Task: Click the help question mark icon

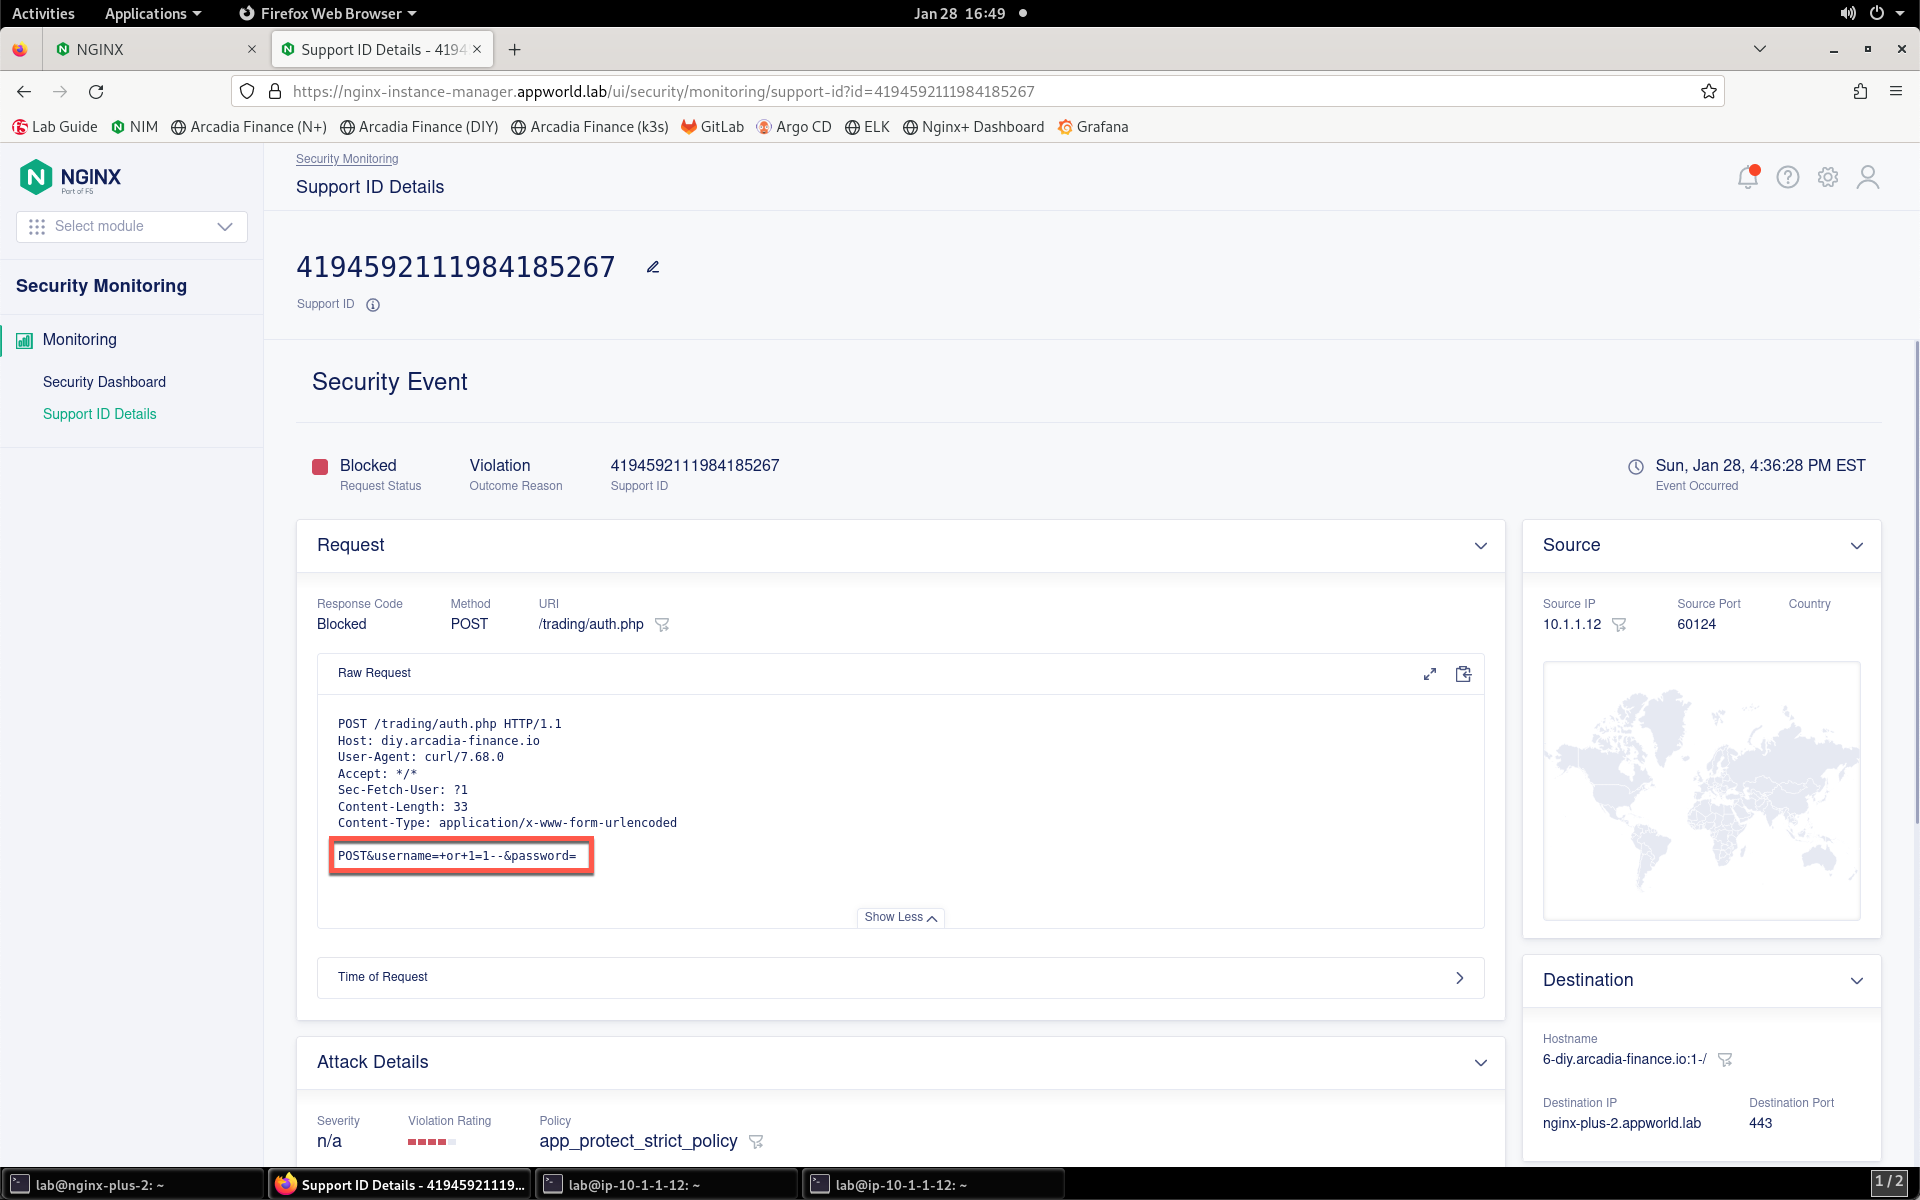Action: (1787, 177)
